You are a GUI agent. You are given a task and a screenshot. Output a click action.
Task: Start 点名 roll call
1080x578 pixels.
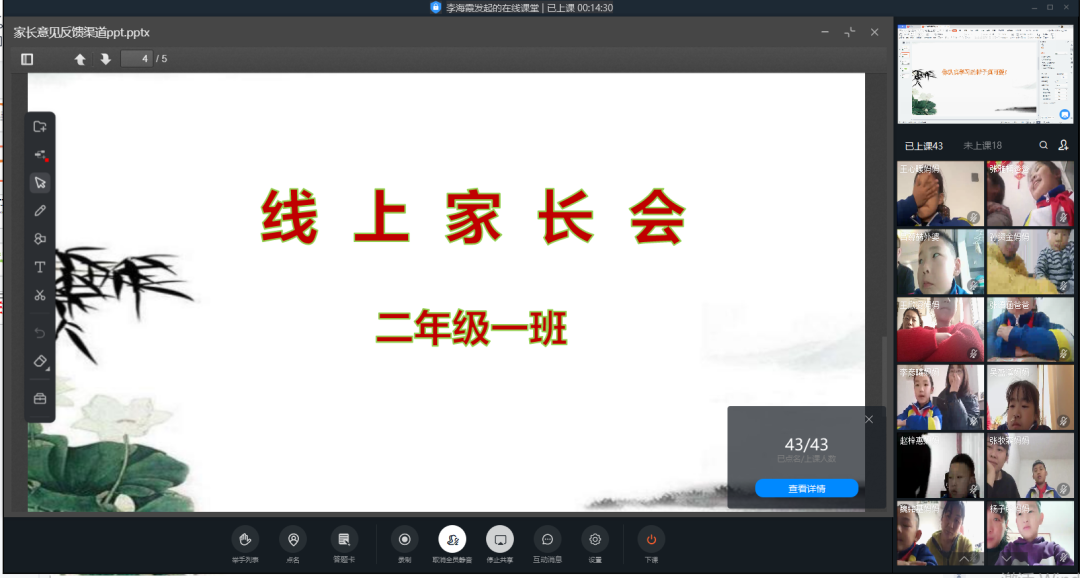point(293,540)
